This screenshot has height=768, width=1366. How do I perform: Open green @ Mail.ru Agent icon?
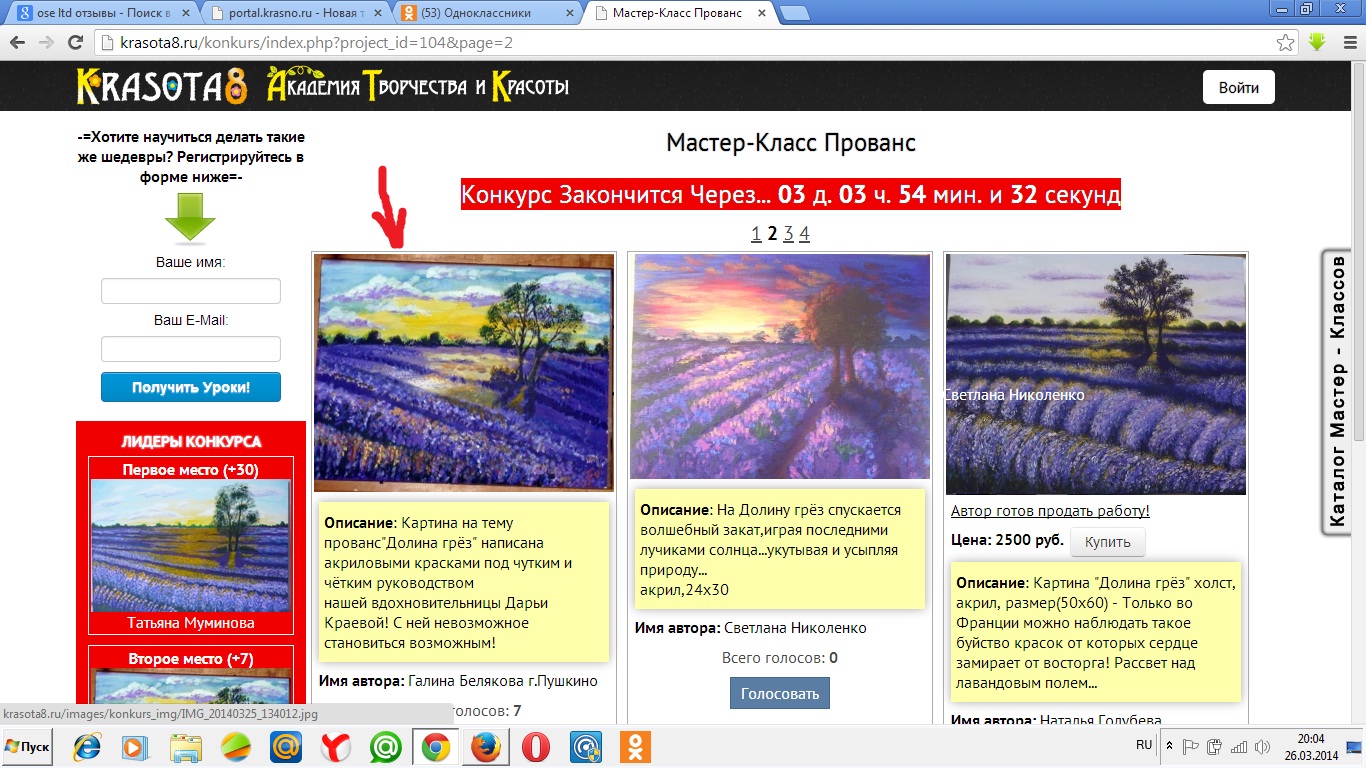point(386,747)
